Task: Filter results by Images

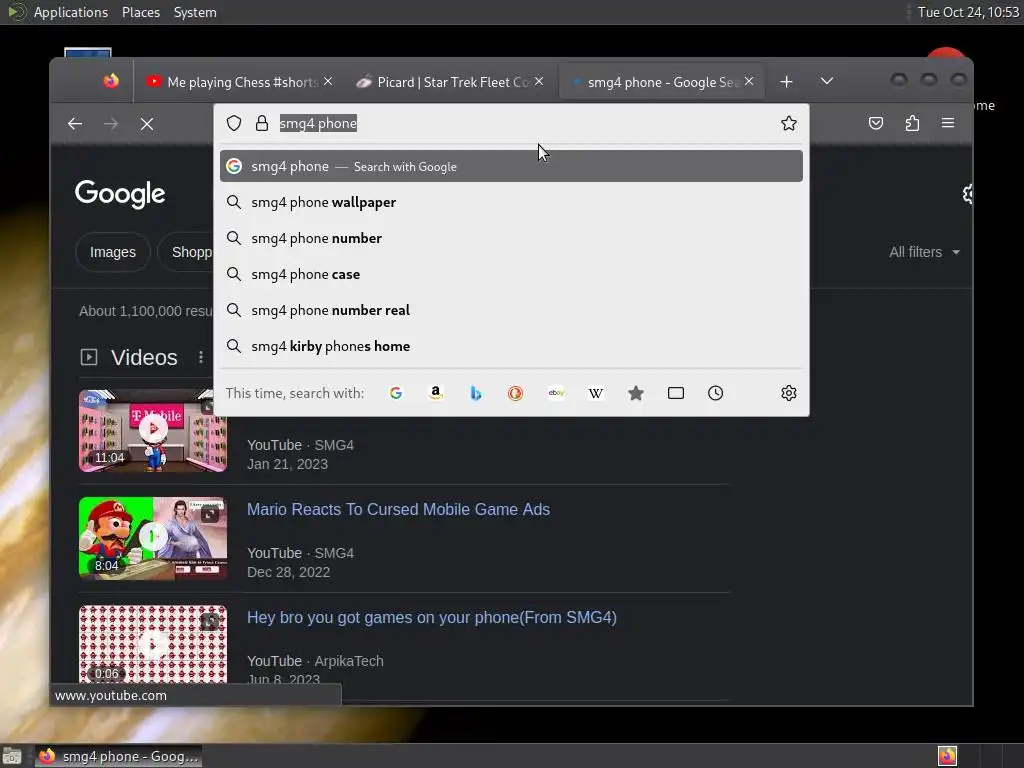Action: click(x=113, y=252)
